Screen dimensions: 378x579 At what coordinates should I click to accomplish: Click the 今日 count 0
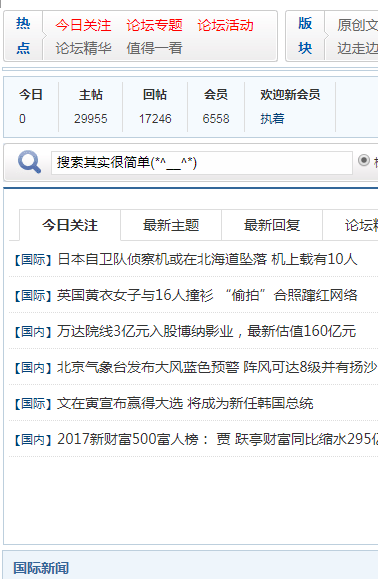click(22, 119)
